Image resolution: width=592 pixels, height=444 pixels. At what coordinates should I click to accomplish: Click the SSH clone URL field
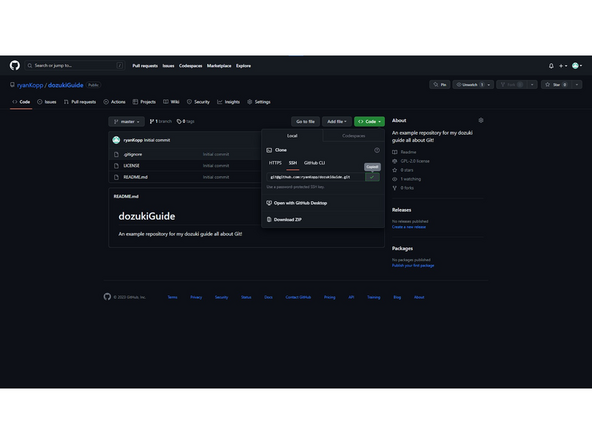[x=316, y=177]
